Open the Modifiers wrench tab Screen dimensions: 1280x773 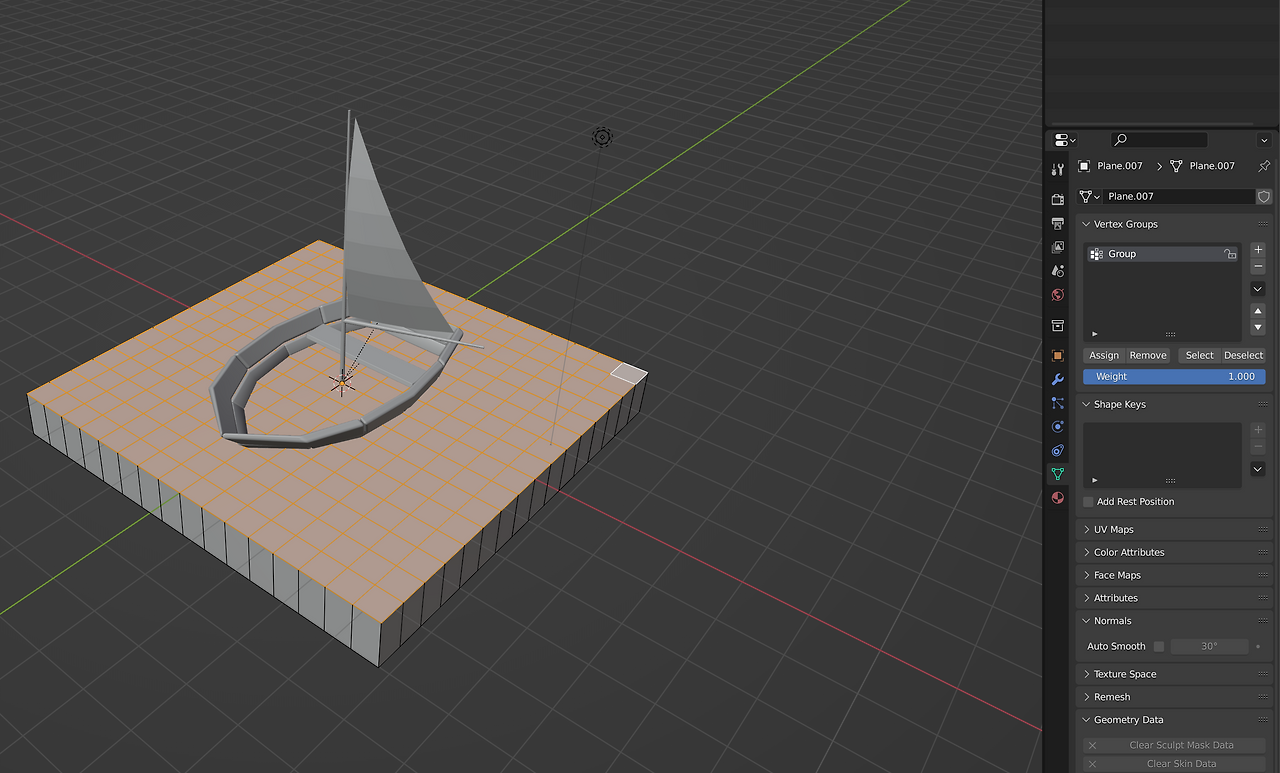pos(1058,379)
